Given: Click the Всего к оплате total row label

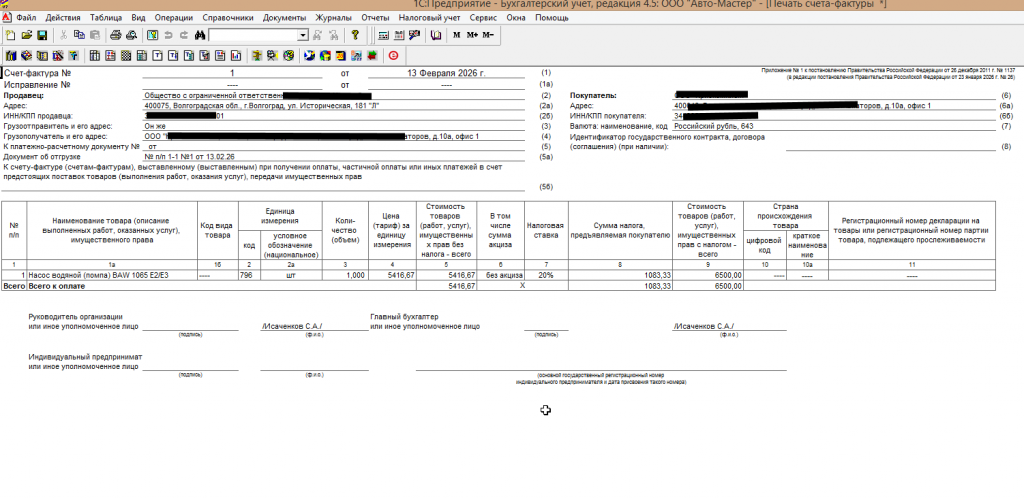Looking at the screenshot, I should click(57, 286).
